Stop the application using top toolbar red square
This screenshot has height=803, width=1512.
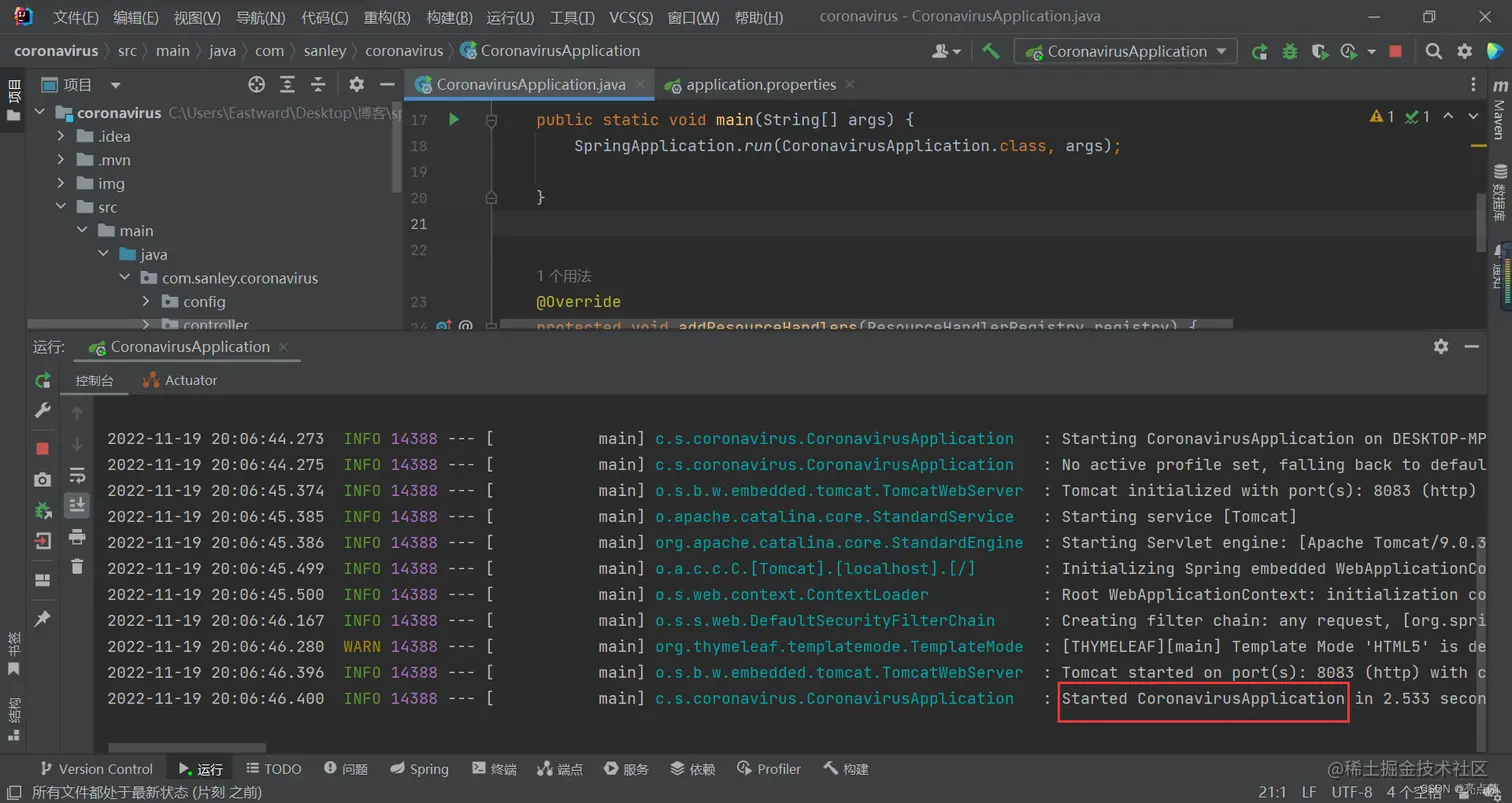(1396, 51)
